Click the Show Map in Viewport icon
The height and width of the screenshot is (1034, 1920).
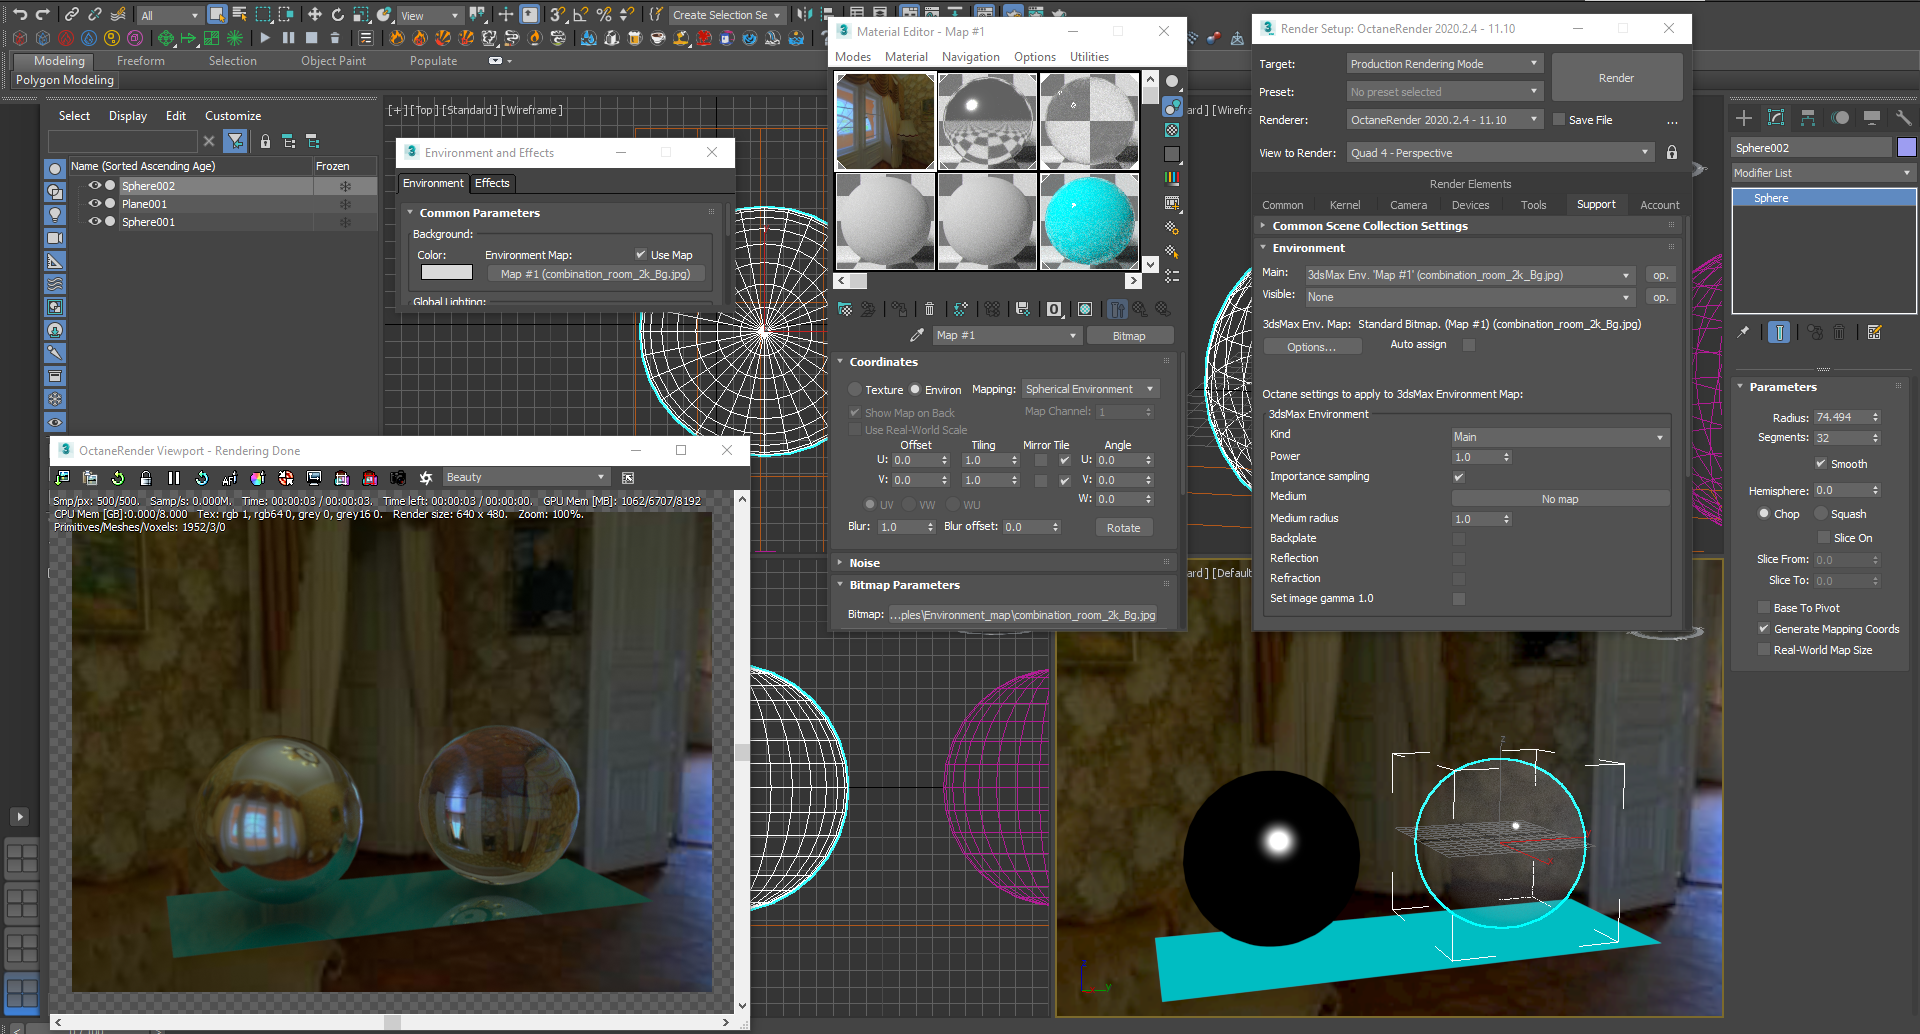(1084, 309)
